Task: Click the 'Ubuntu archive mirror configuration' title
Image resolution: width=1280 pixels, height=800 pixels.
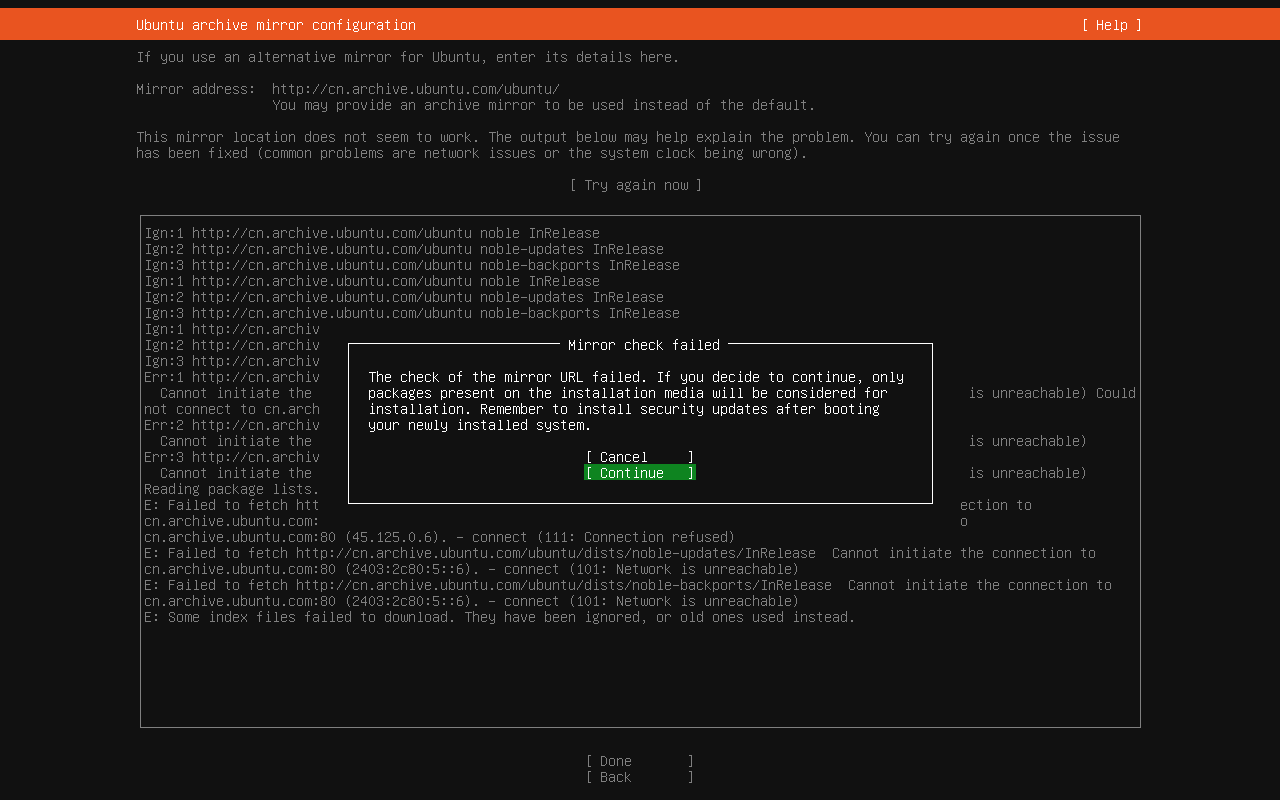Action: pyautogui.click(x=275, y=25)
